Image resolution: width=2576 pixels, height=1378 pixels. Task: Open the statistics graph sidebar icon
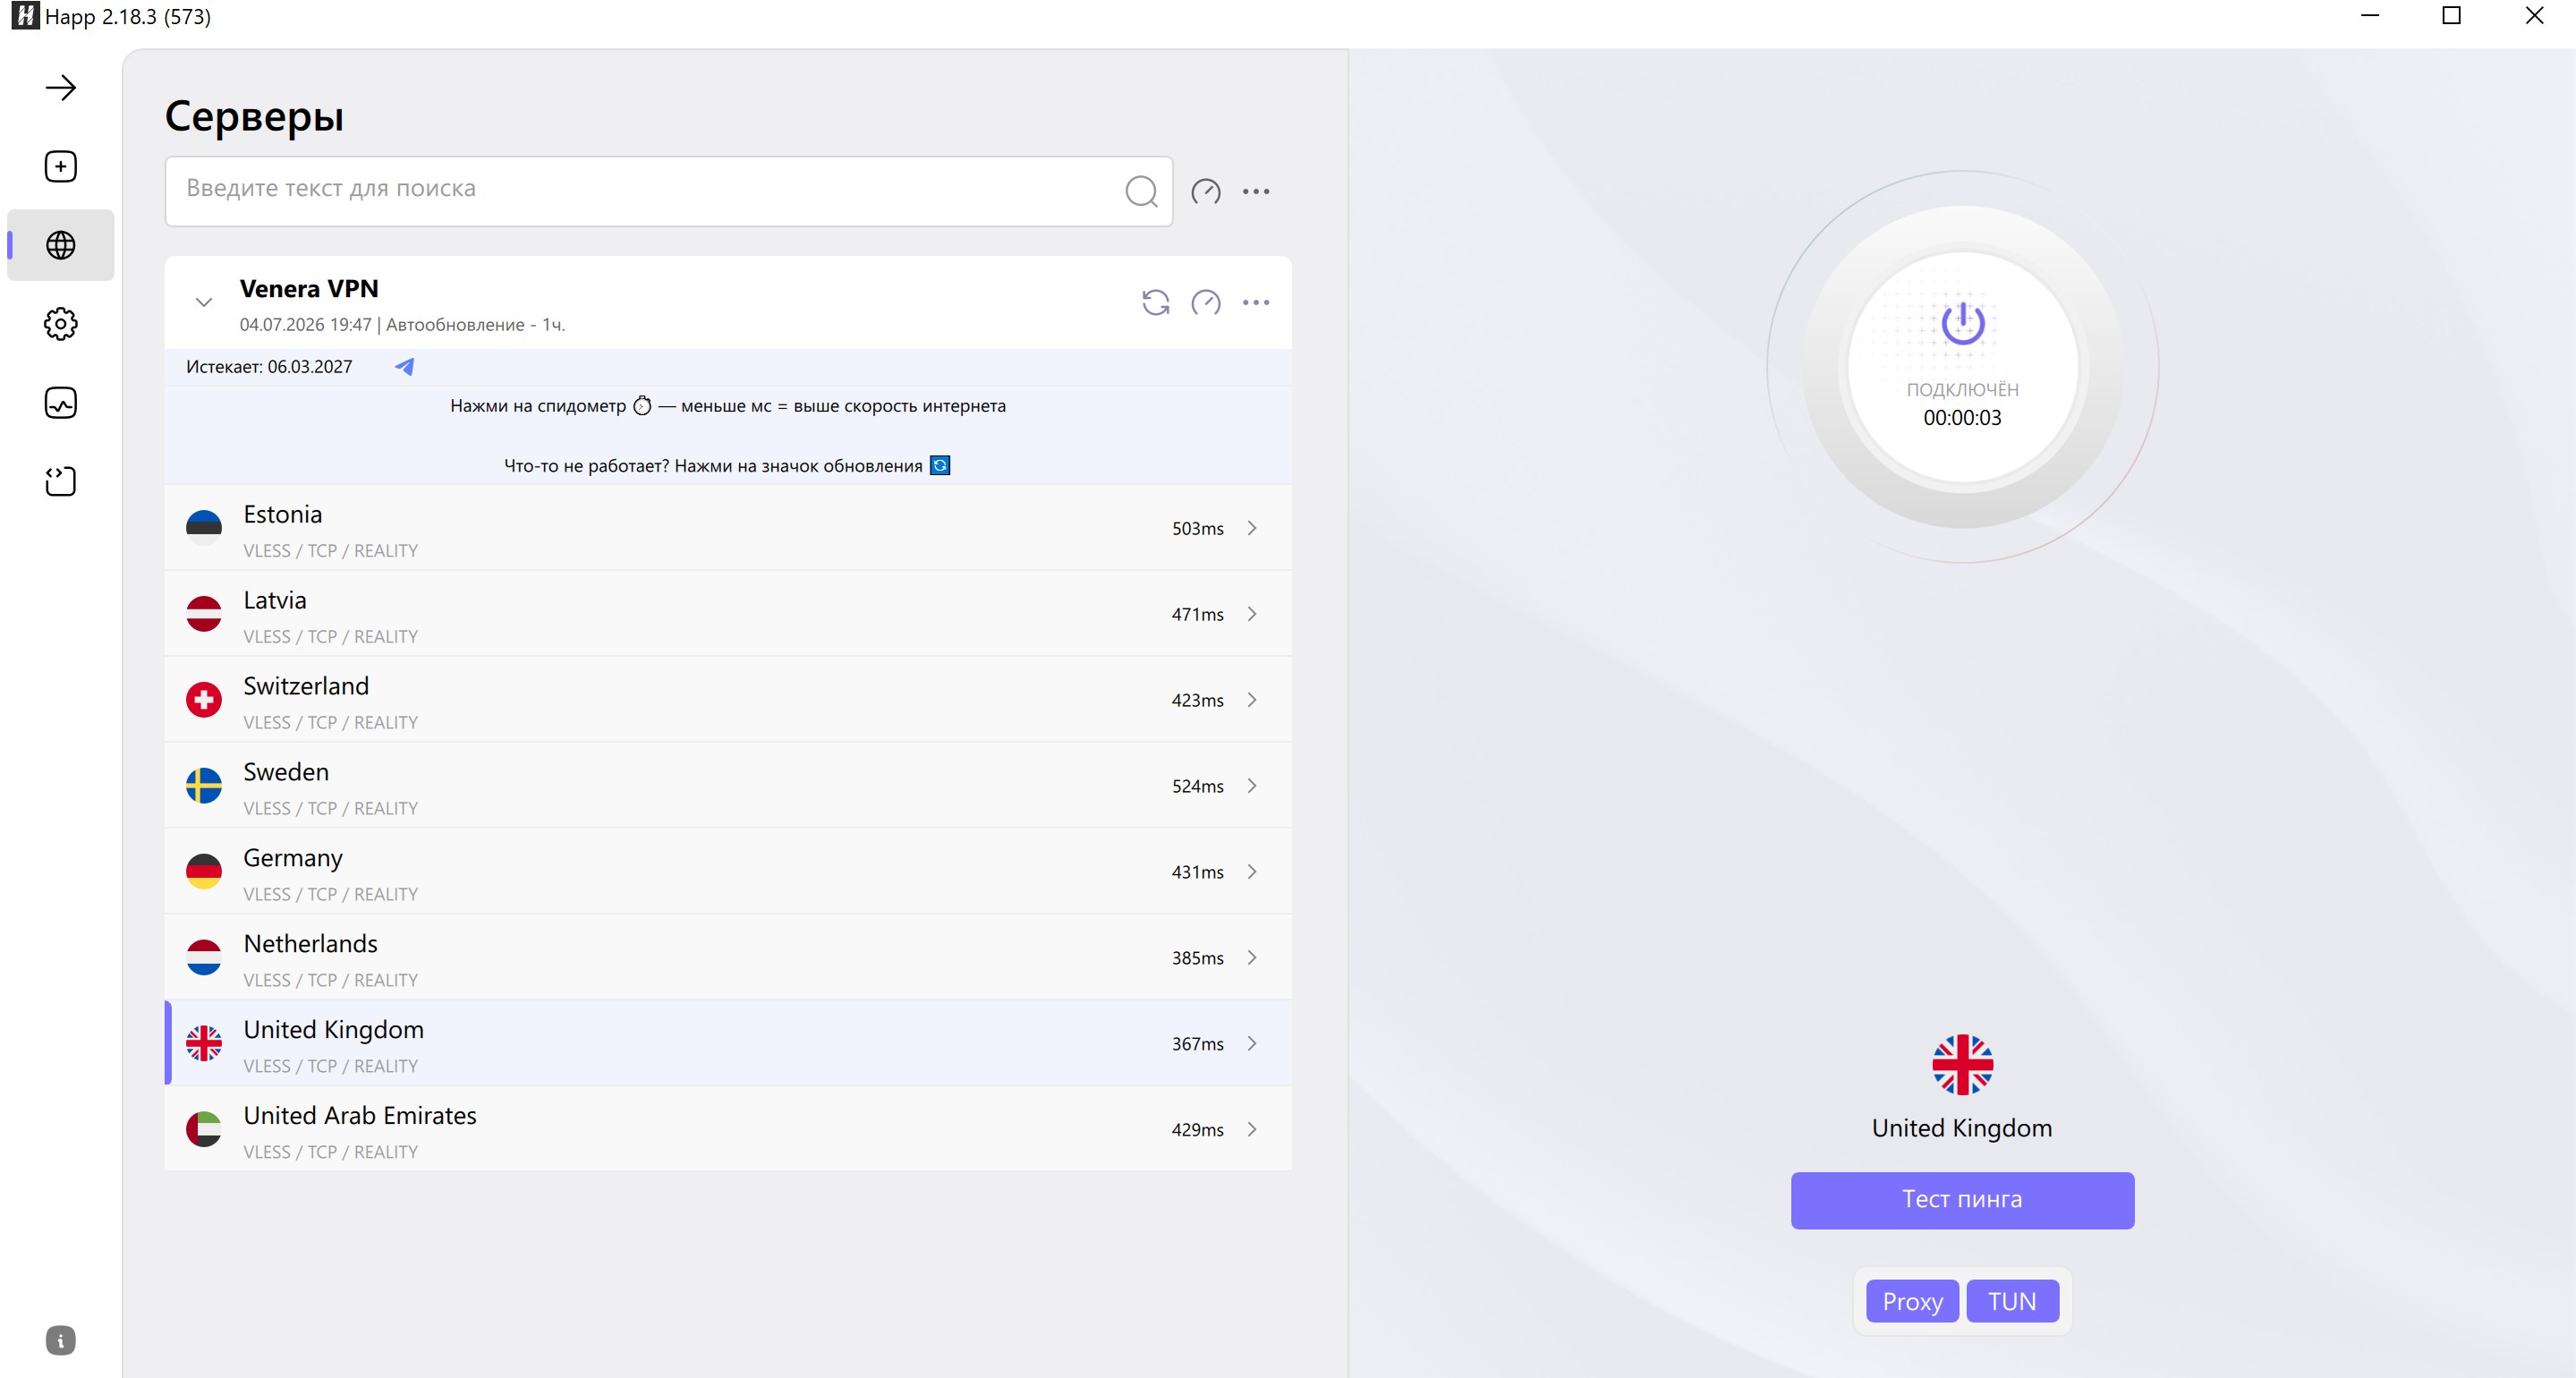[x=61, y=403]
